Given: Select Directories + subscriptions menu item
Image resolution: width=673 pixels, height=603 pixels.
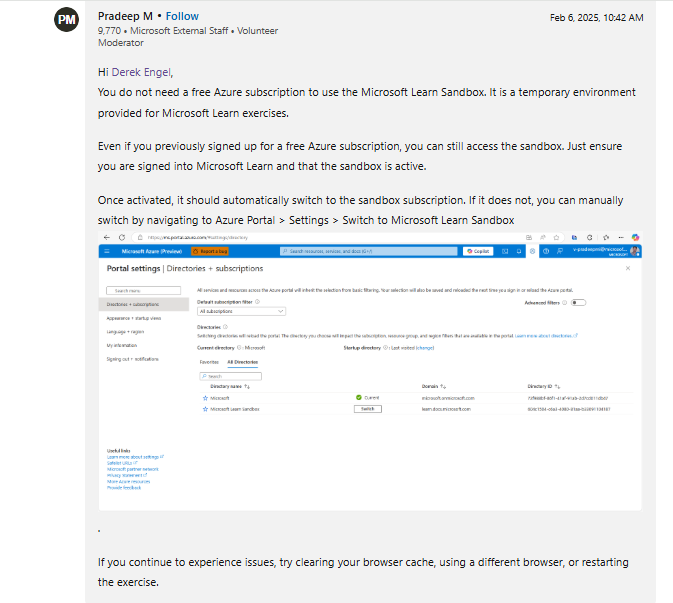Looking at the screenshot, I should coord(144,304).
